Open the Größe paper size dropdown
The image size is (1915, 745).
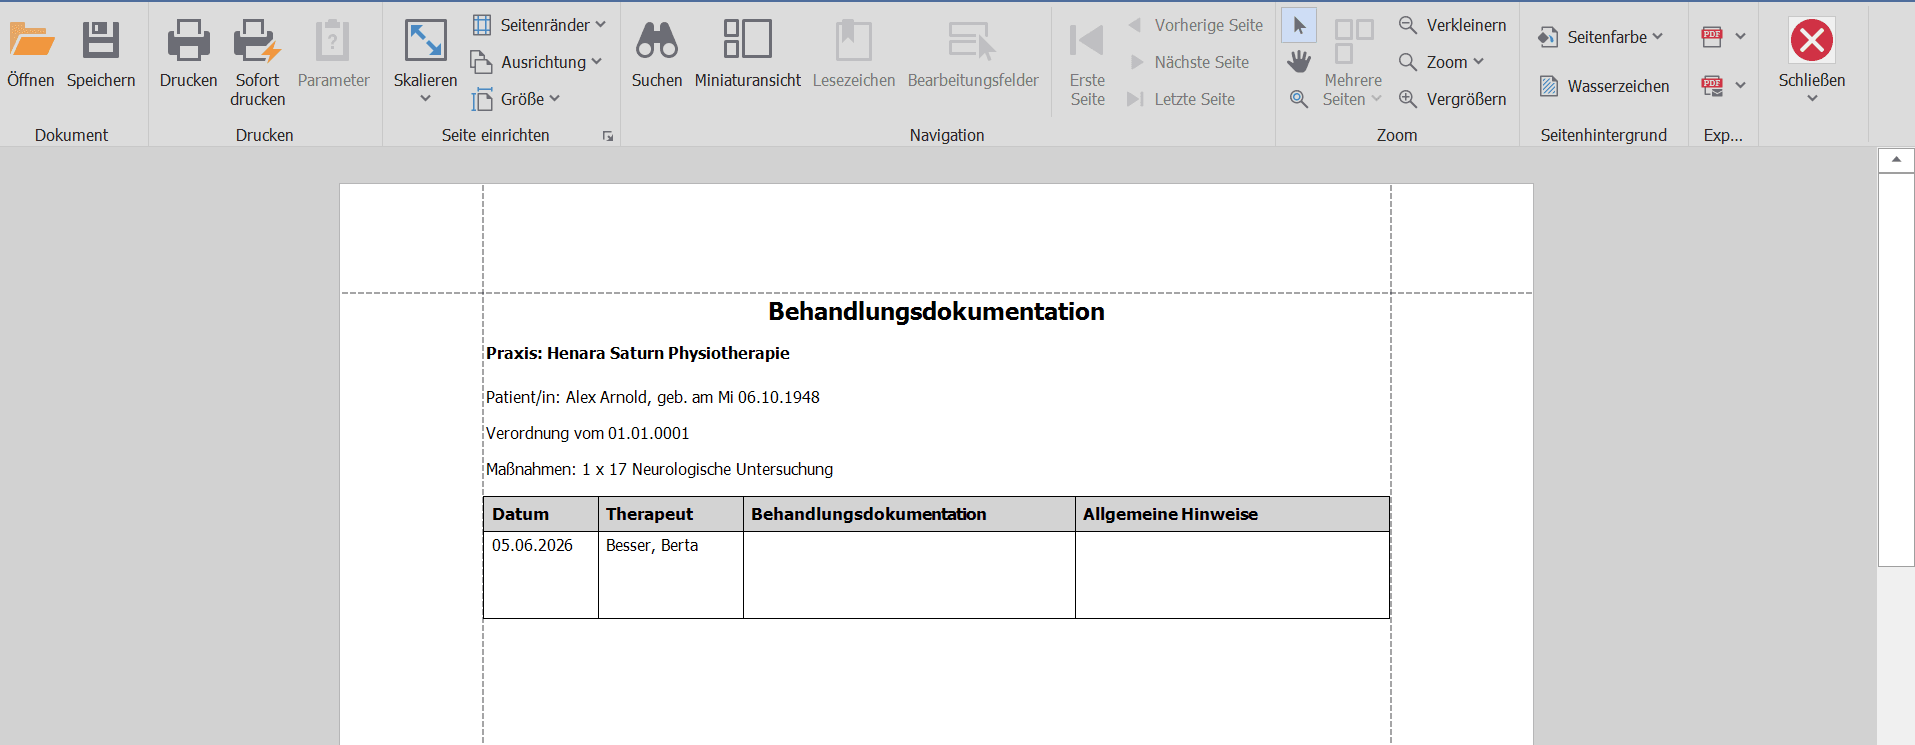click(x=516, y=99)
